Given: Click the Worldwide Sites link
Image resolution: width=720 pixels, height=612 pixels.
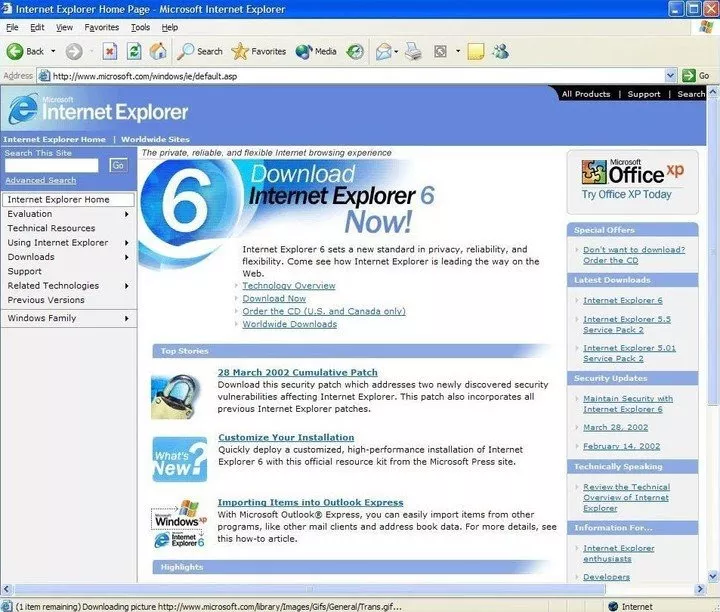Looking at the screenshot, I should tap(155, 139).
